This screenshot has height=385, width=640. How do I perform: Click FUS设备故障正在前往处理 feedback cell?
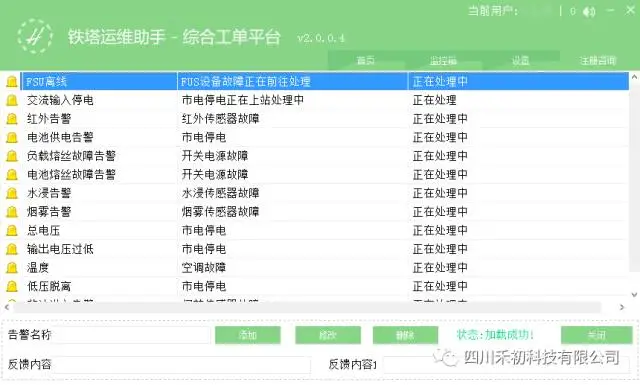(x=246, y=82)
